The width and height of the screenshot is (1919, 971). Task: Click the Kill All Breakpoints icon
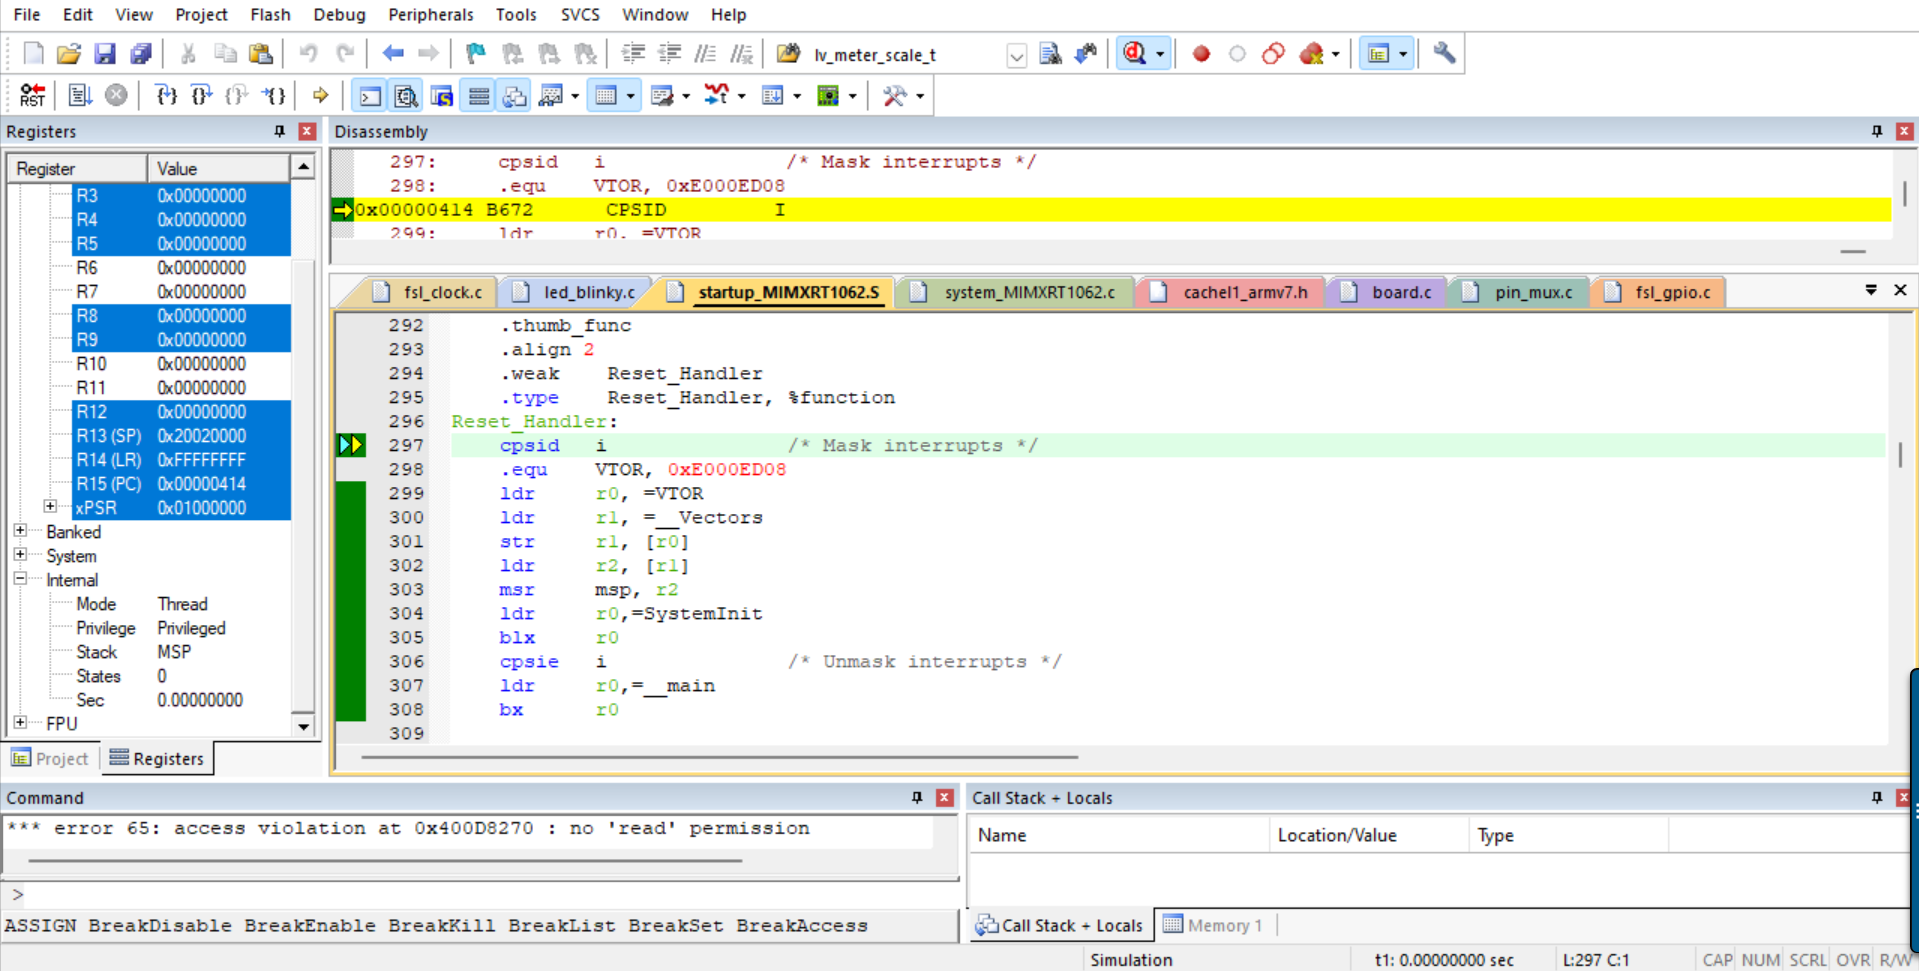point(1311,54)
